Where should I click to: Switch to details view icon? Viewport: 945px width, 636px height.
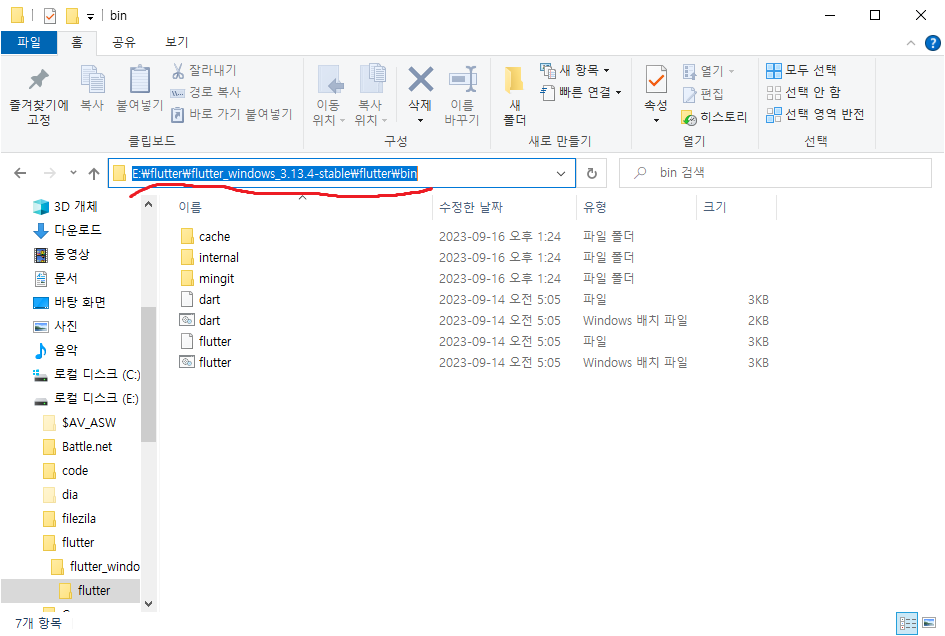point(907,623)
